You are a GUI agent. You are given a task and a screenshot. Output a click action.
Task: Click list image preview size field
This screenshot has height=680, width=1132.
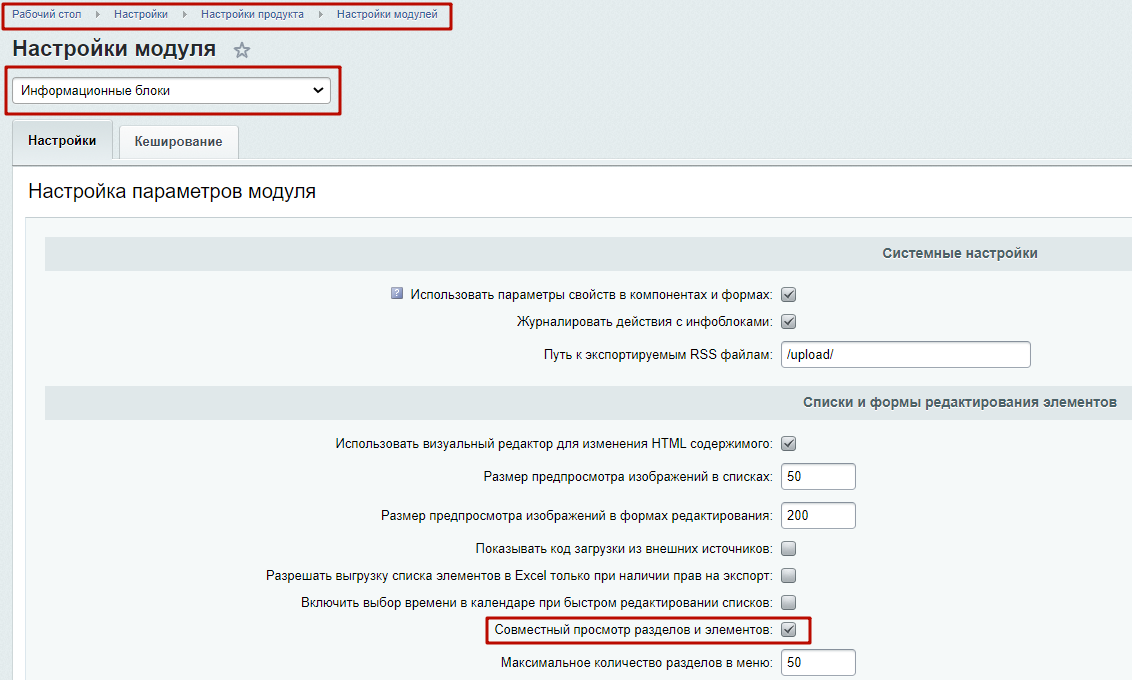pos(818,477)
